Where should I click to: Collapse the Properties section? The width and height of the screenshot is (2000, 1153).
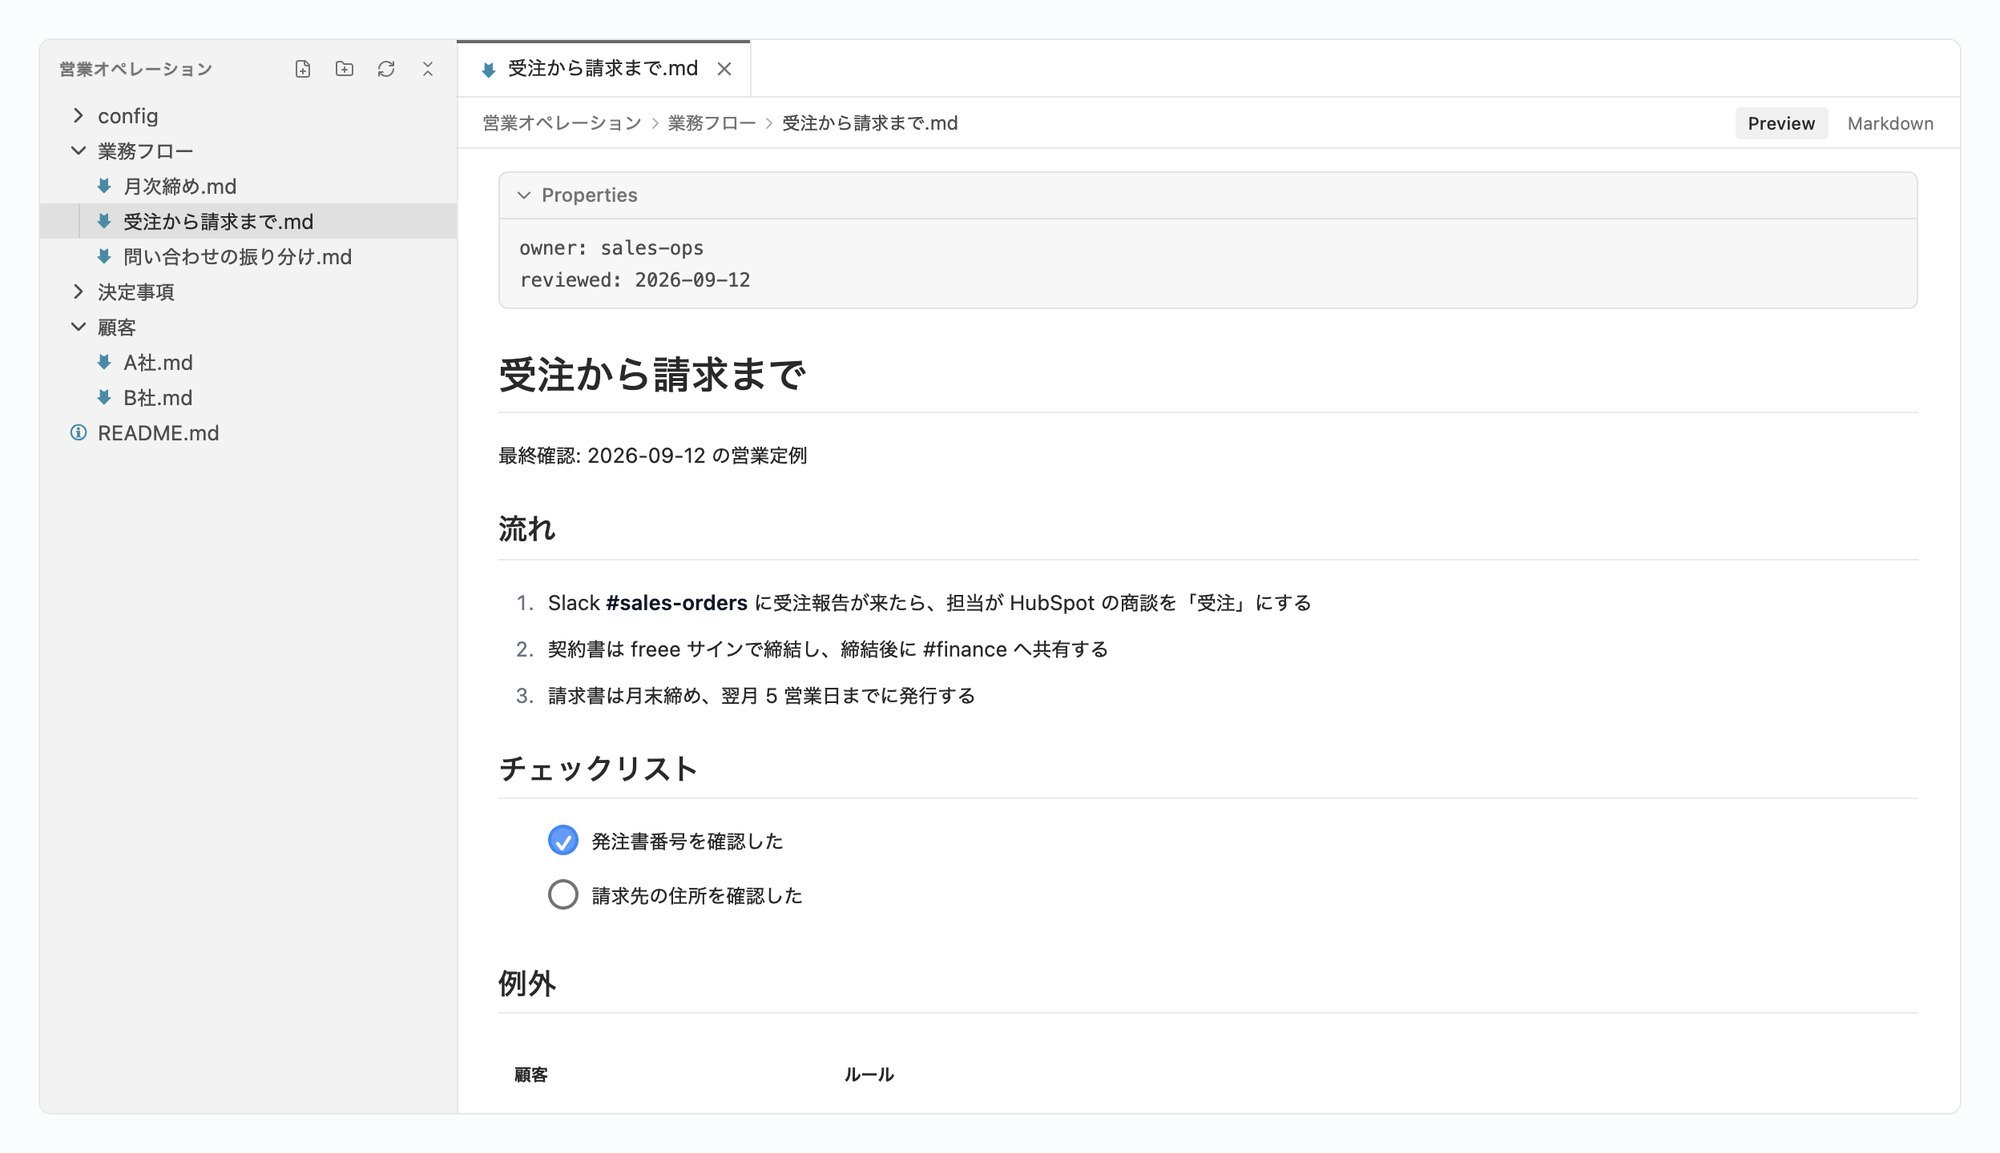point(524,195)
